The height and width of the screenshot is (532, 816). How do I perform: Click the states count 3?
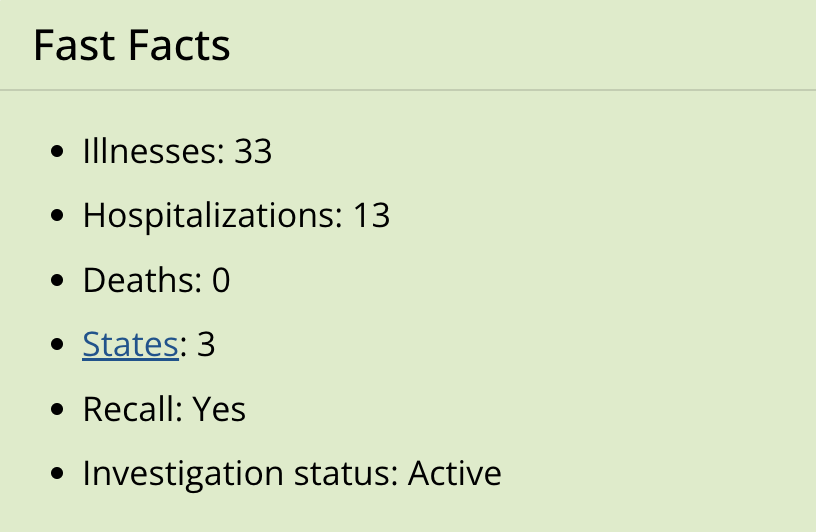(206, 344)
